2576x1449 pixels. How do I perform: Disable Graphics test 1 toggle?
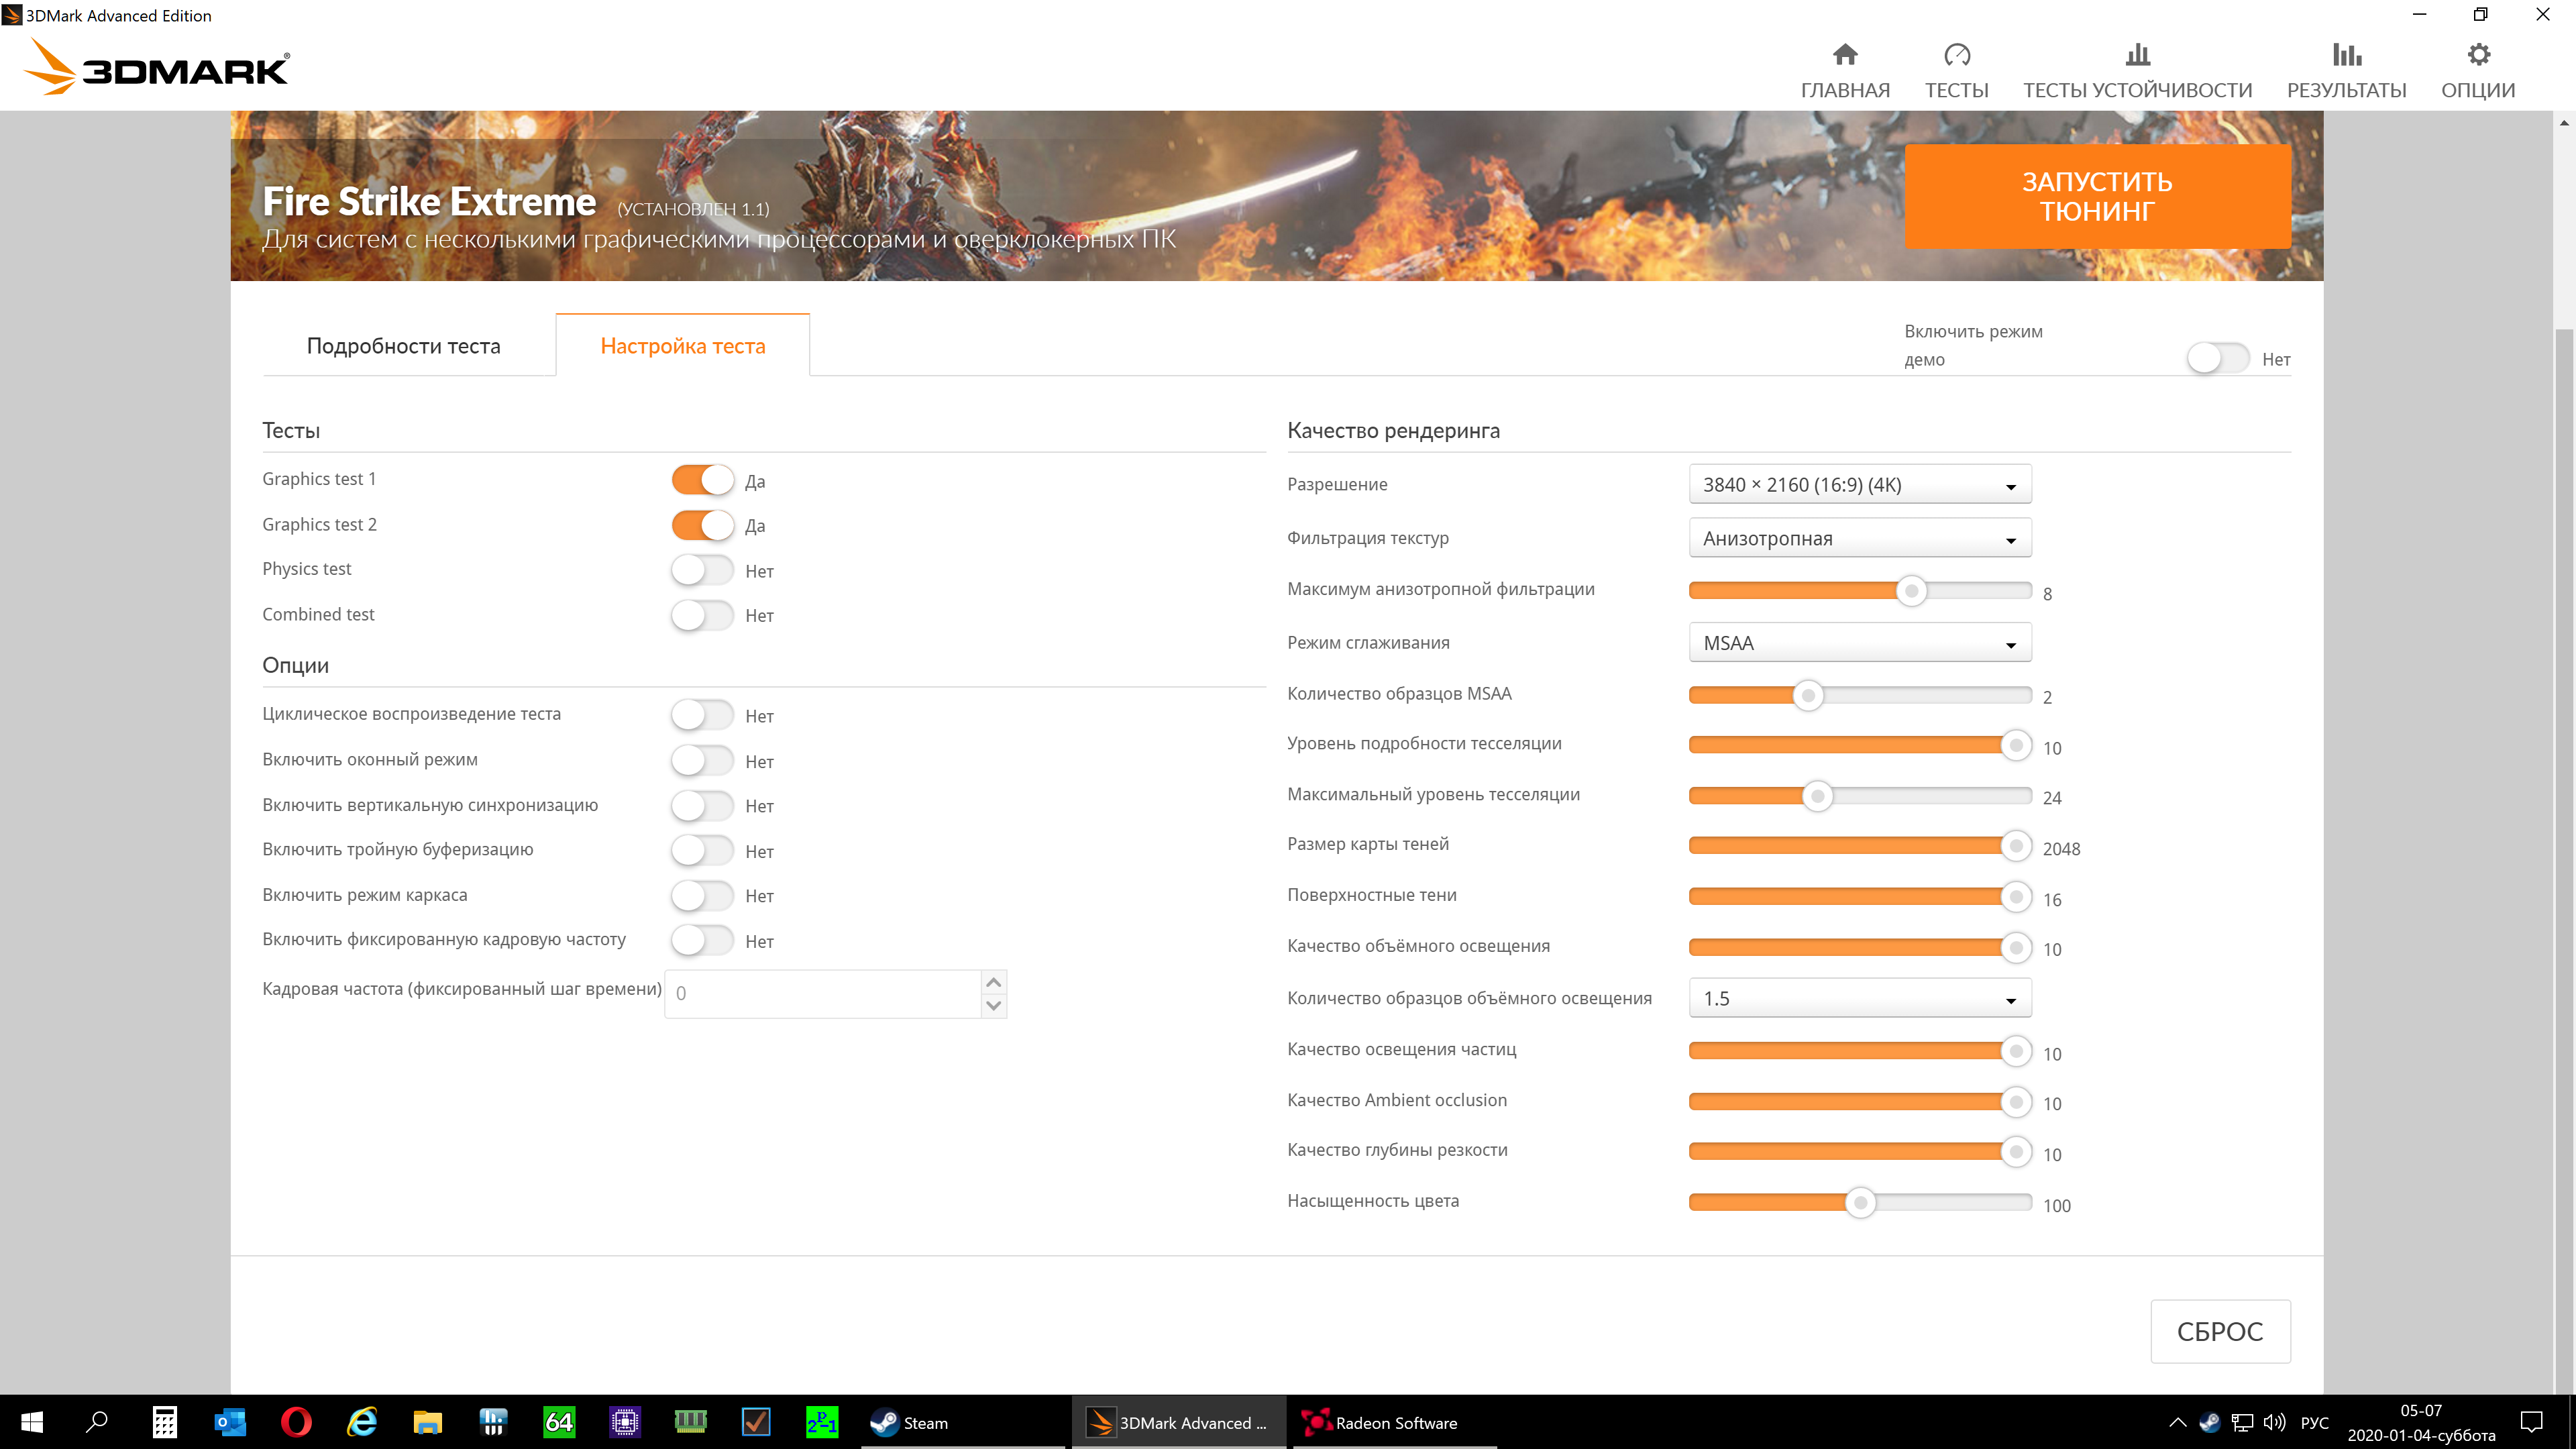(702, 480)
